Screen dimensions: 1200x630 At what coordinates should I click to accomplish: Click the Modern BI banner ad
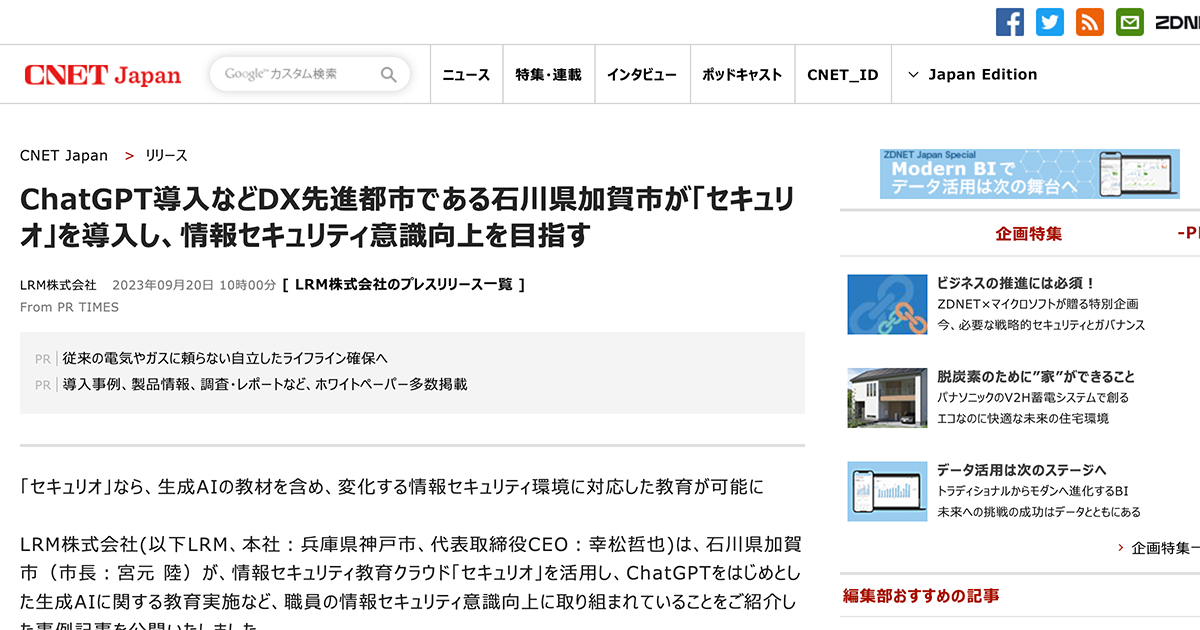(1030, 174)
